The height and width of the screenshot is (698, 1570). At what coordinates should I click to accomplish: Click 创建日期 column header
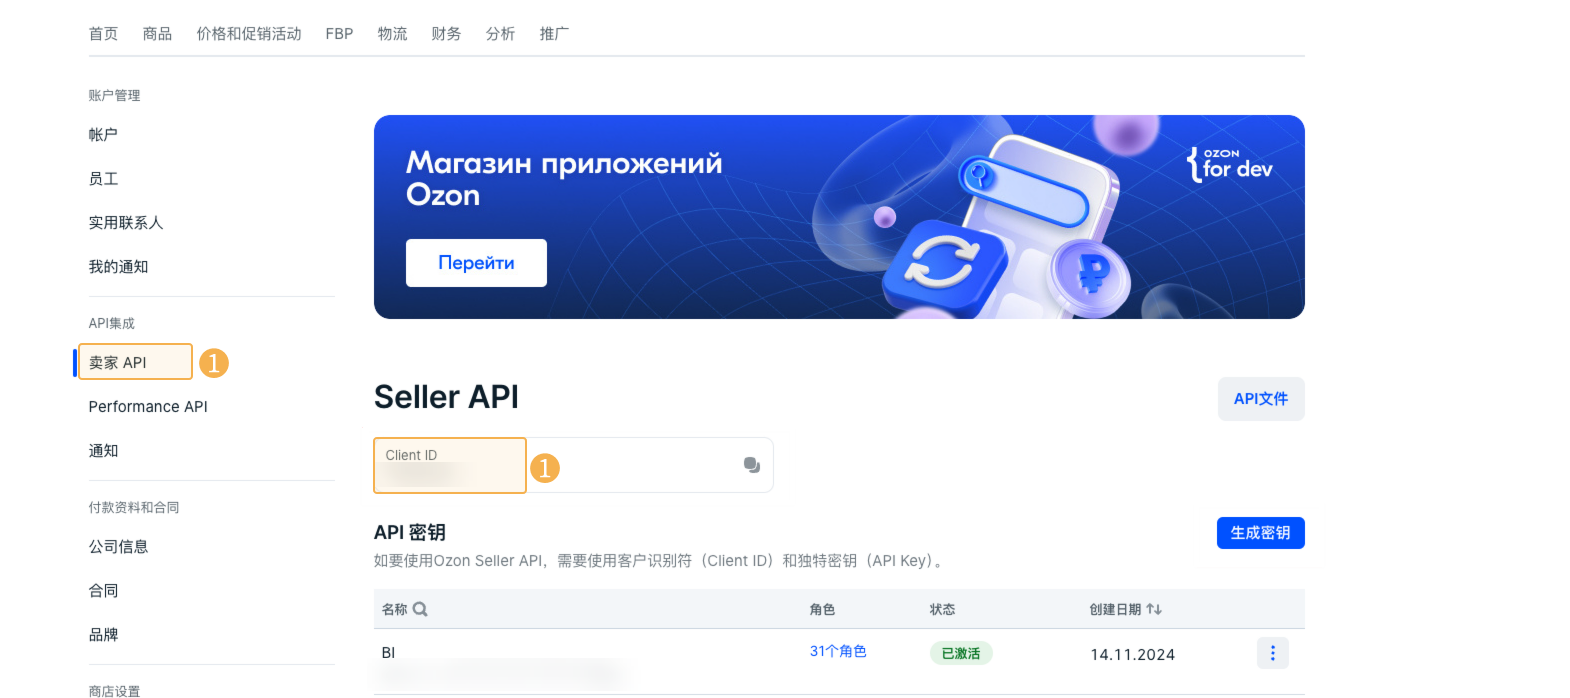(1115, 609)
